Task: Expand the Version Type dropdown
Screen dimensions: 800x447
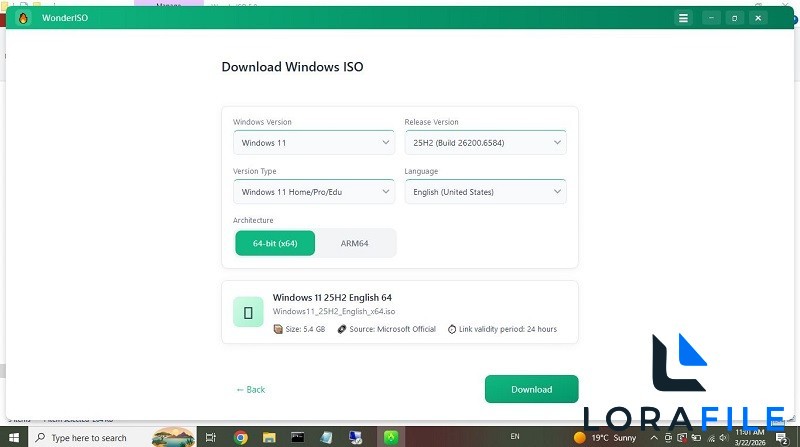Action: click(314, 191)
